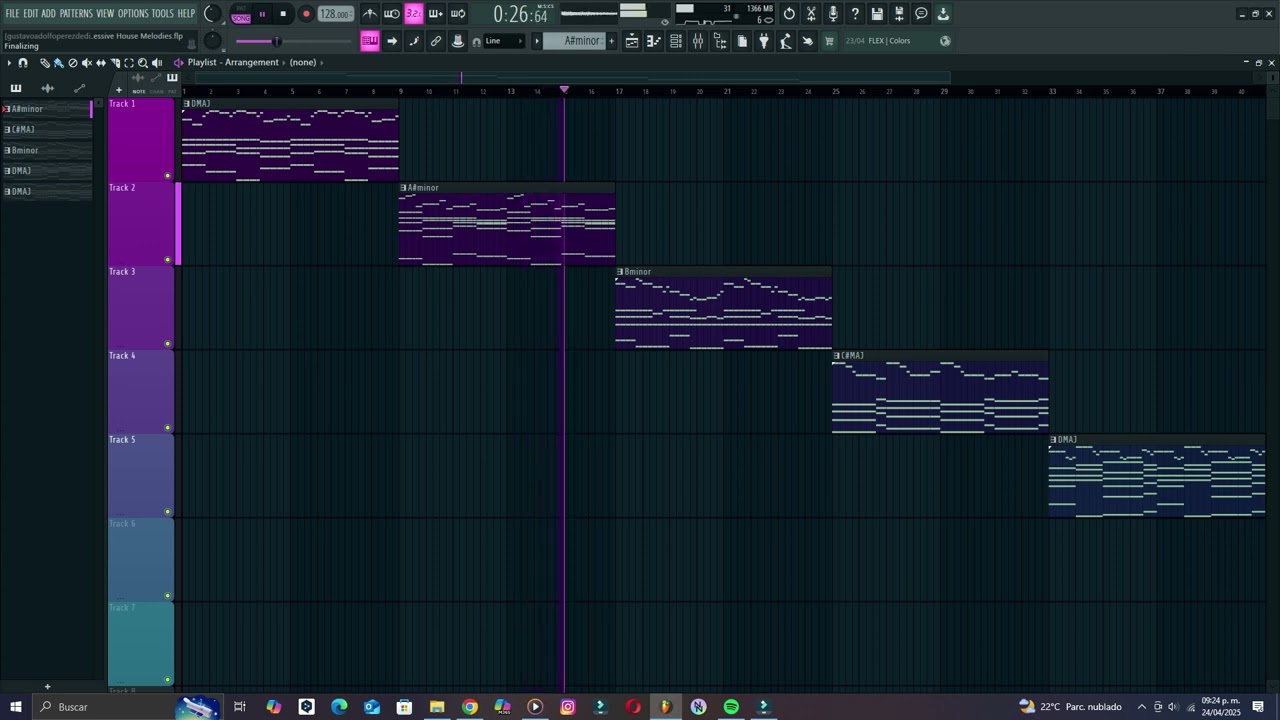Enable wait for input before playing
The height and width of the screenshot is (720, 1280).
392,14
